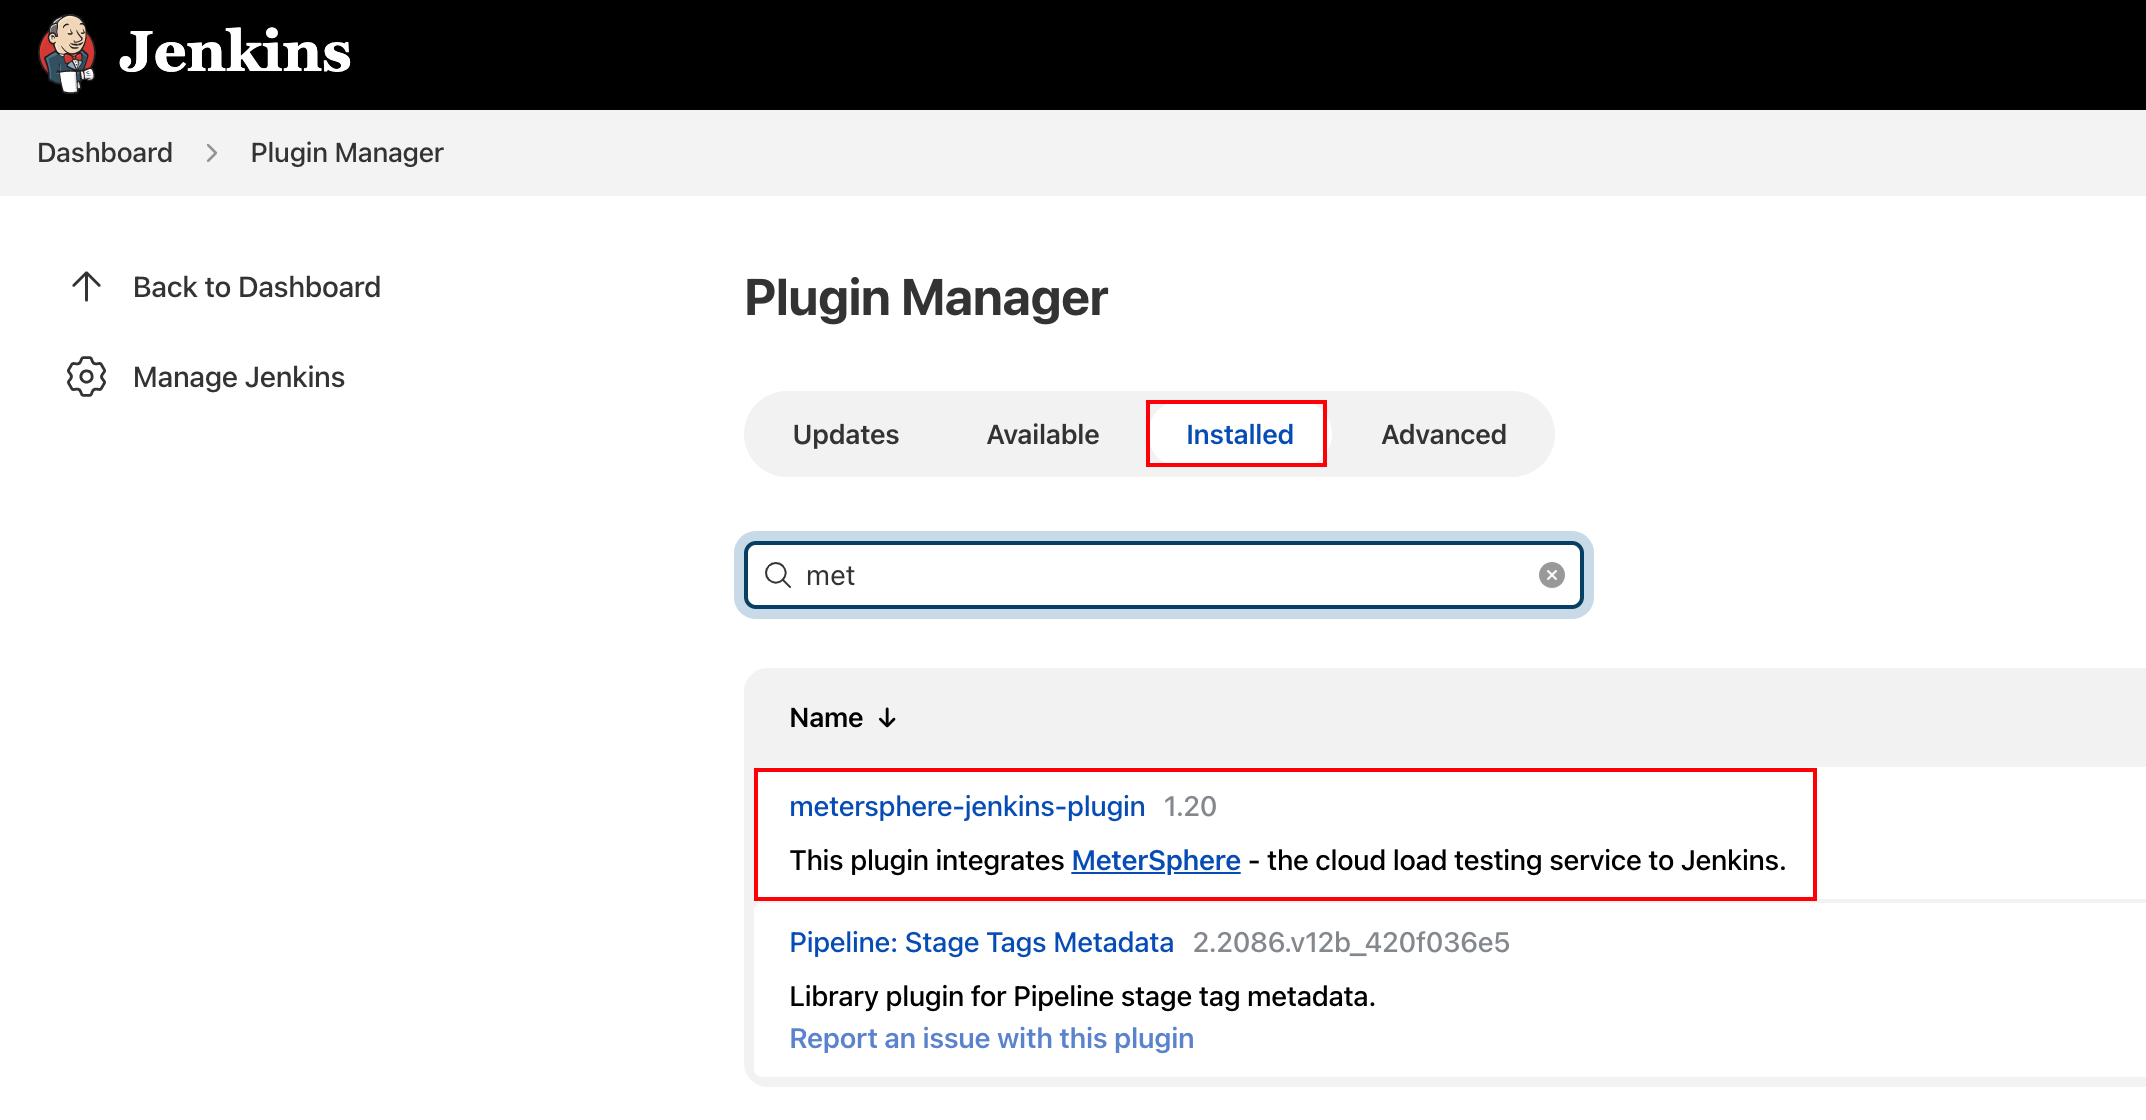Toggle the Name sort direction arrow

click(x=887, y=718)
